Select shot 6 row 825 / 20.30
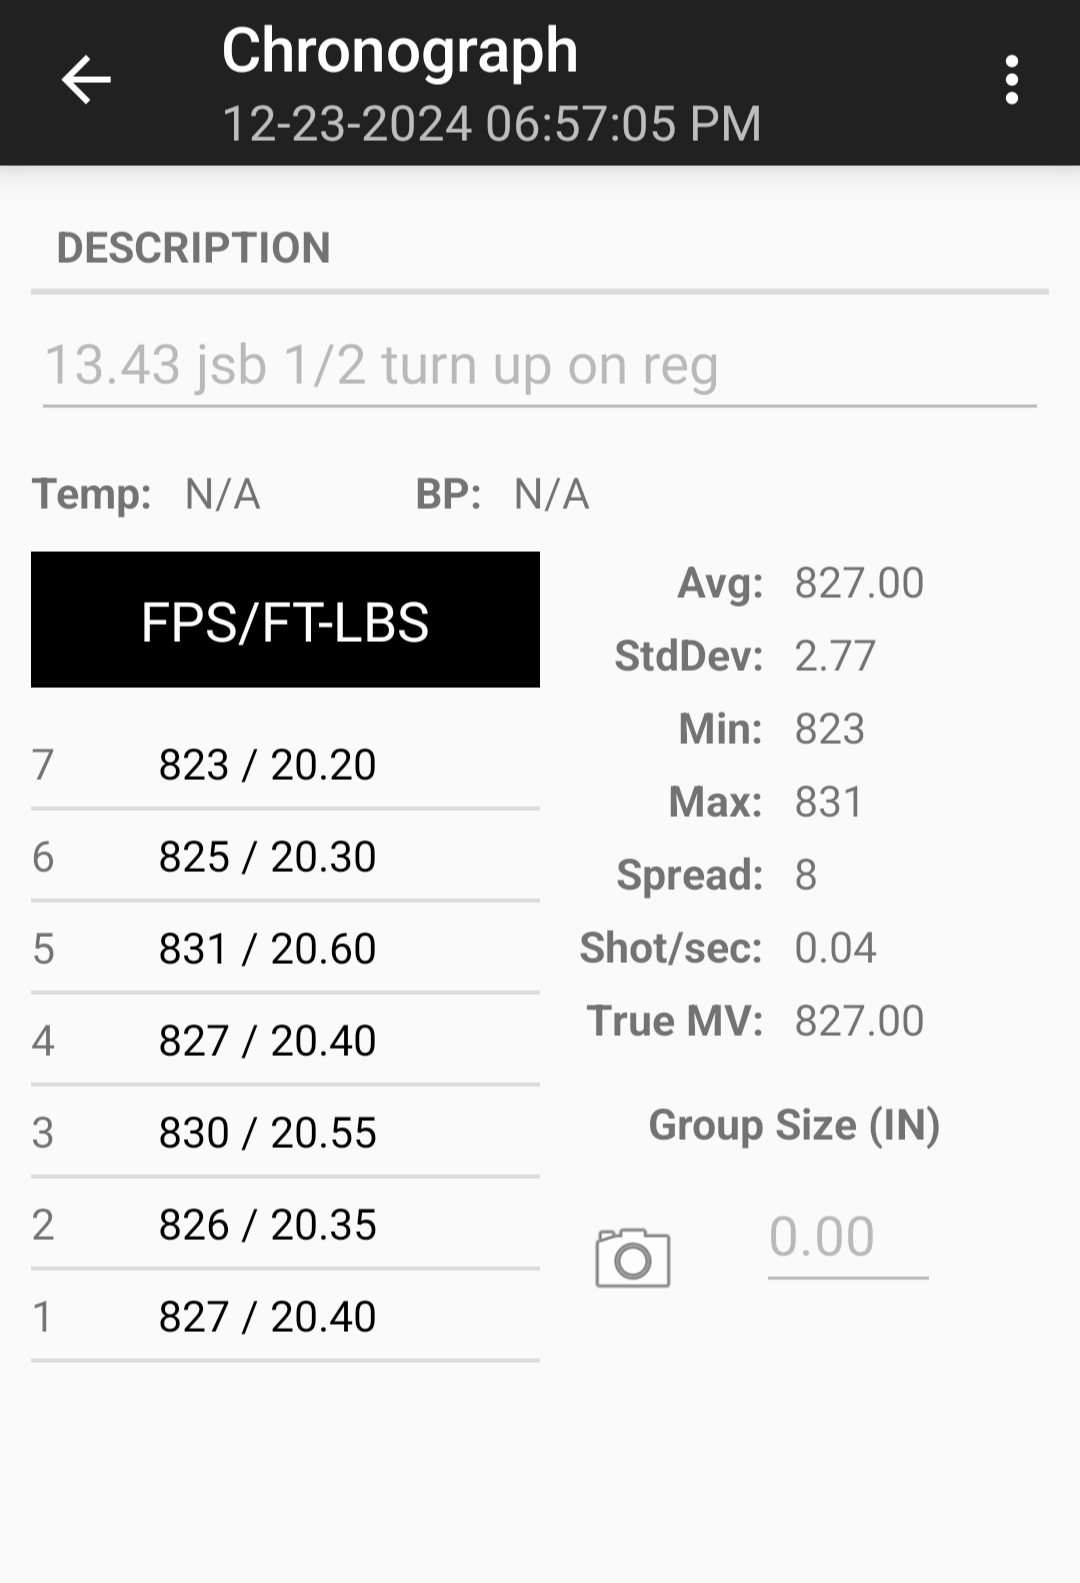This screenshot has width=1080, height=1583. 285,857
